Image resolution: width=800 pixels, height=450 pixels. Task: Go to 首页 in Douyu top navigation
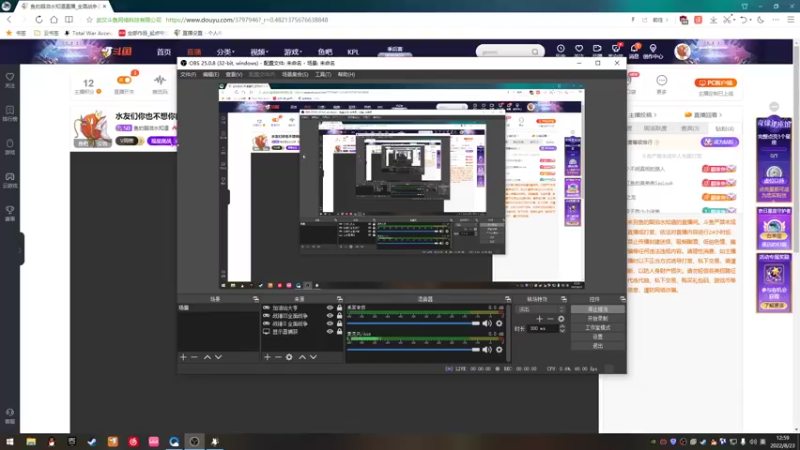coord(164,52)
